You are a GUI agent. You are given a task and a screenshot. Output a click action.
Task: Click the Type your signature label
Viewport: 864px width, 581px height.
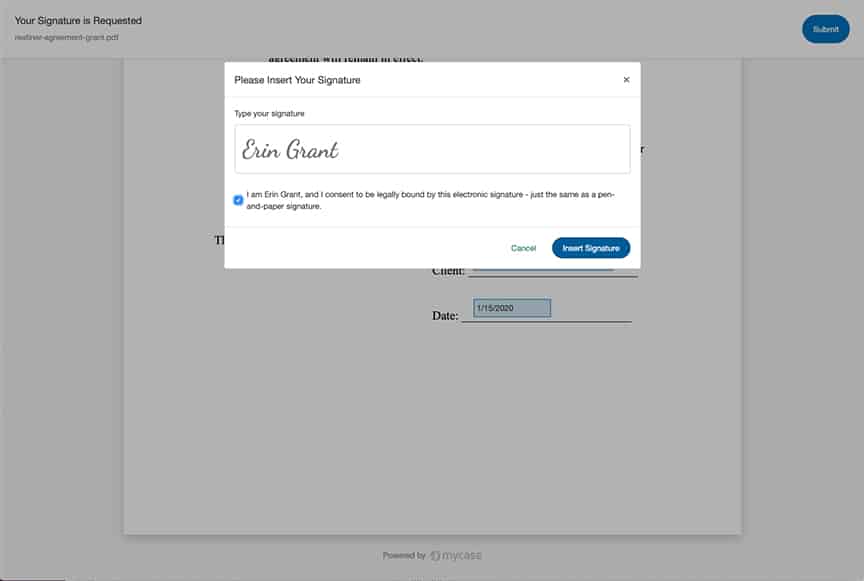pyautogui.click(x=269, y=114)
